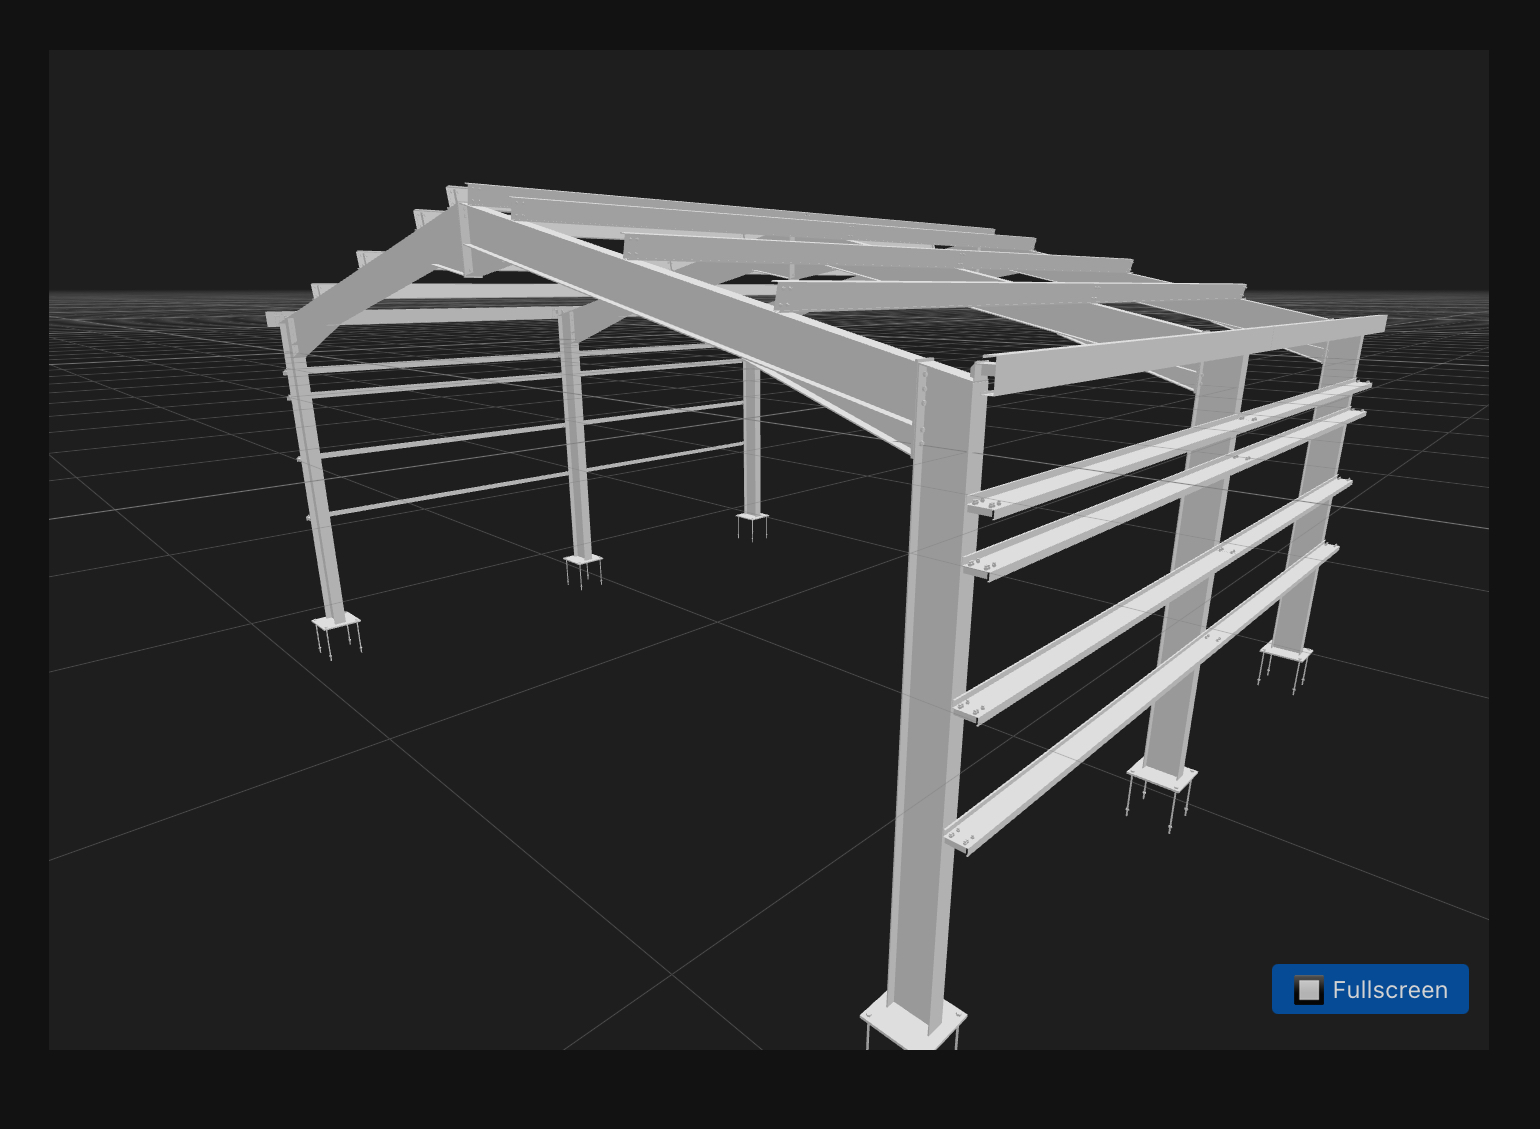The width and height of the screenshot is (1540, 1129).
Task: Click the left wall middle column's base plate
Action: 582,559
